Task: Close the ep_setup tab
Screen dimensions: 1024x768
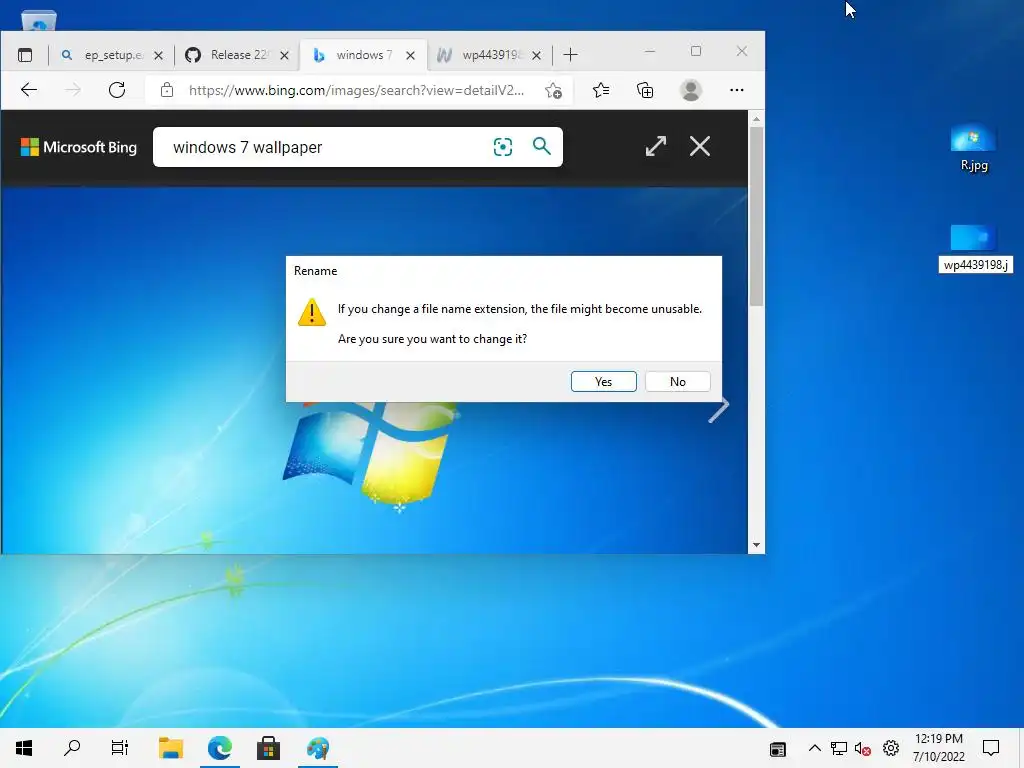Action: pos(158,56)
